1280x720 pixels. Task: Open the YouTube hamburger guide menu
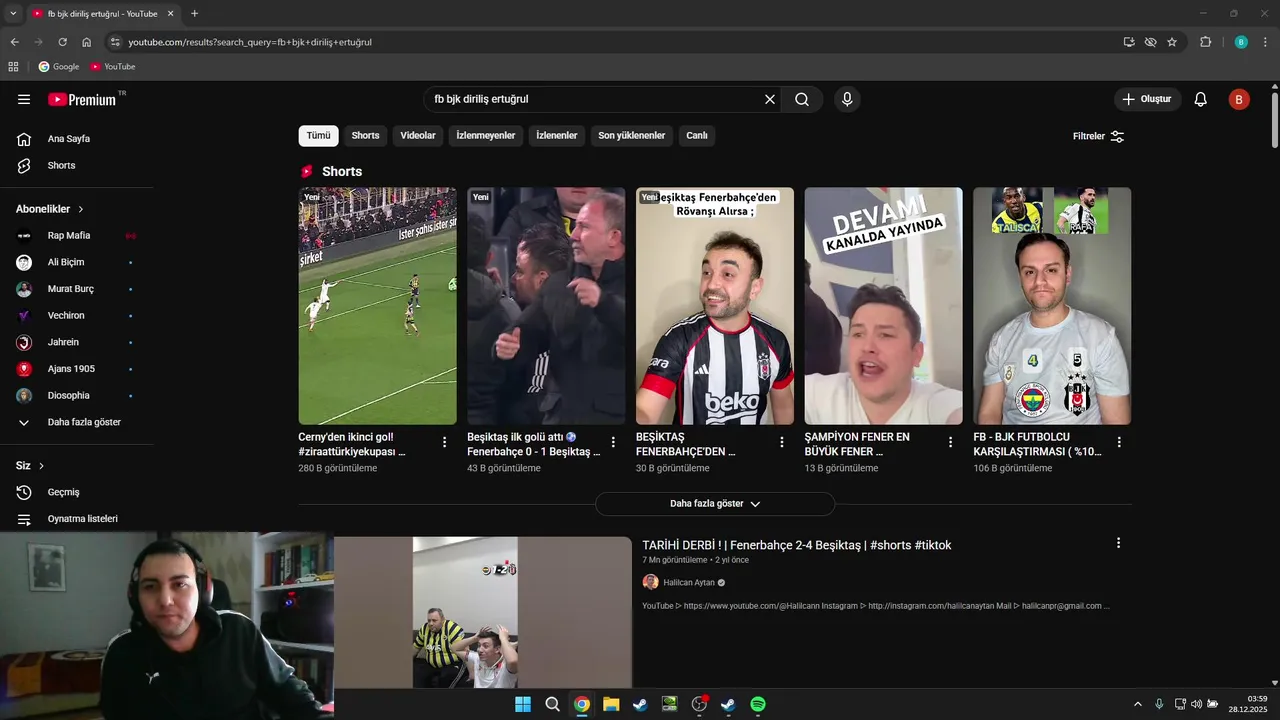click(24, 99)
